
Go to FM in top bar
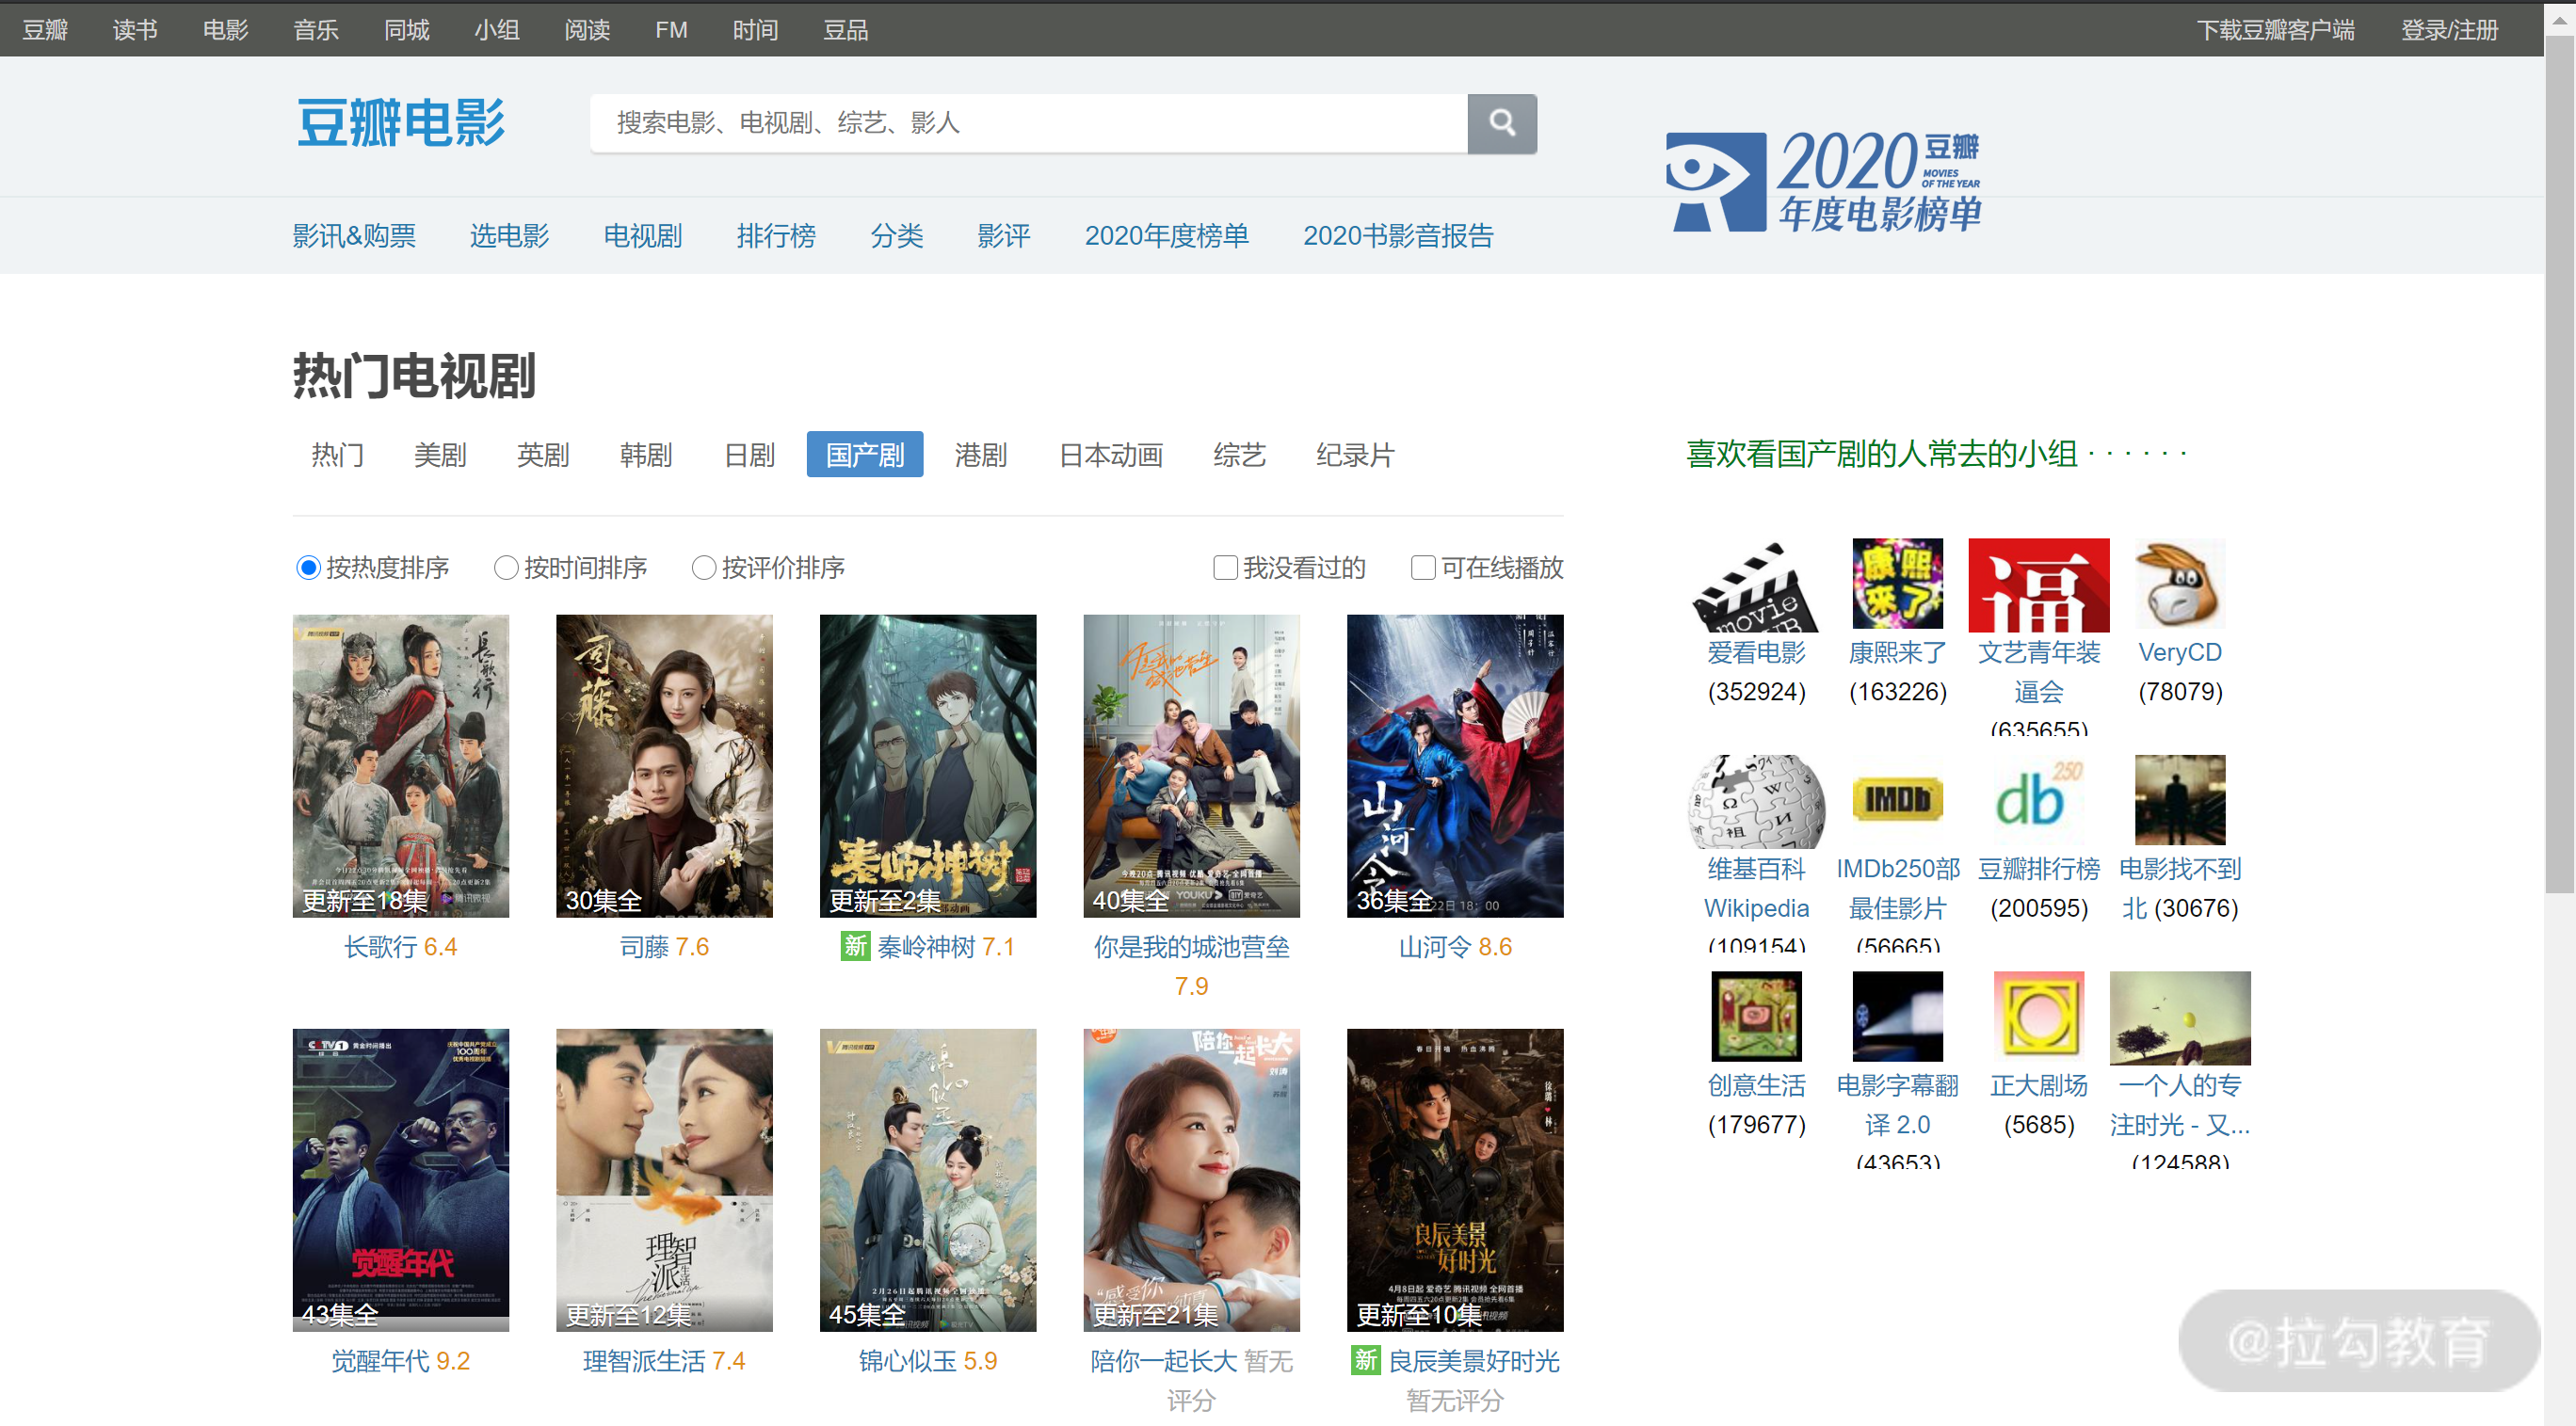tap(671, 30)
